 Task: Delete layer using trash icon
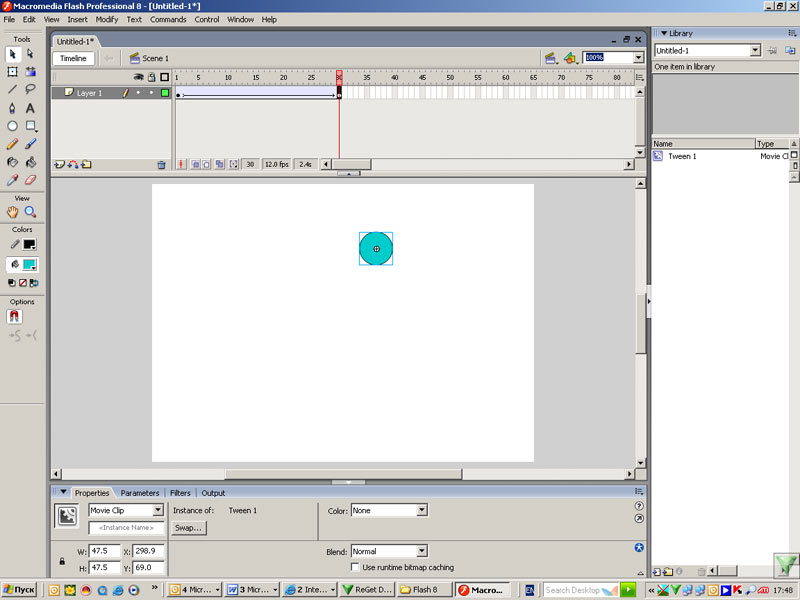pos(161,164)
